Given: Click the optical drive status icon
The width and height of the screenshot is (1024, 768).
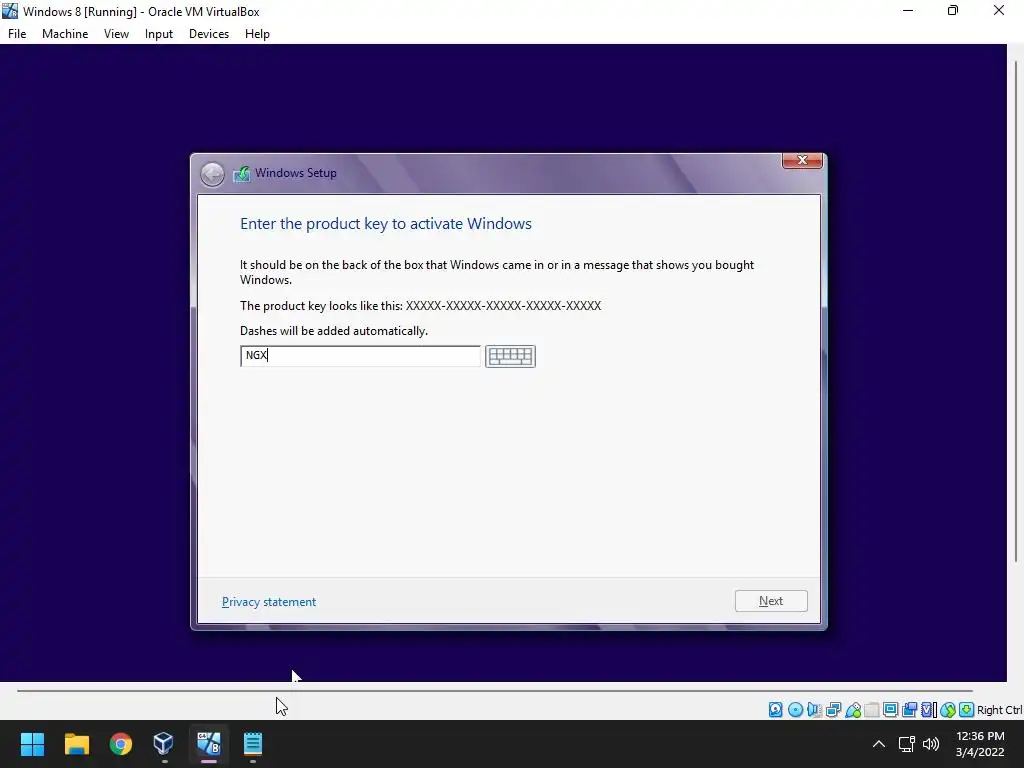Looking at the screenshot, I should 795,710.
